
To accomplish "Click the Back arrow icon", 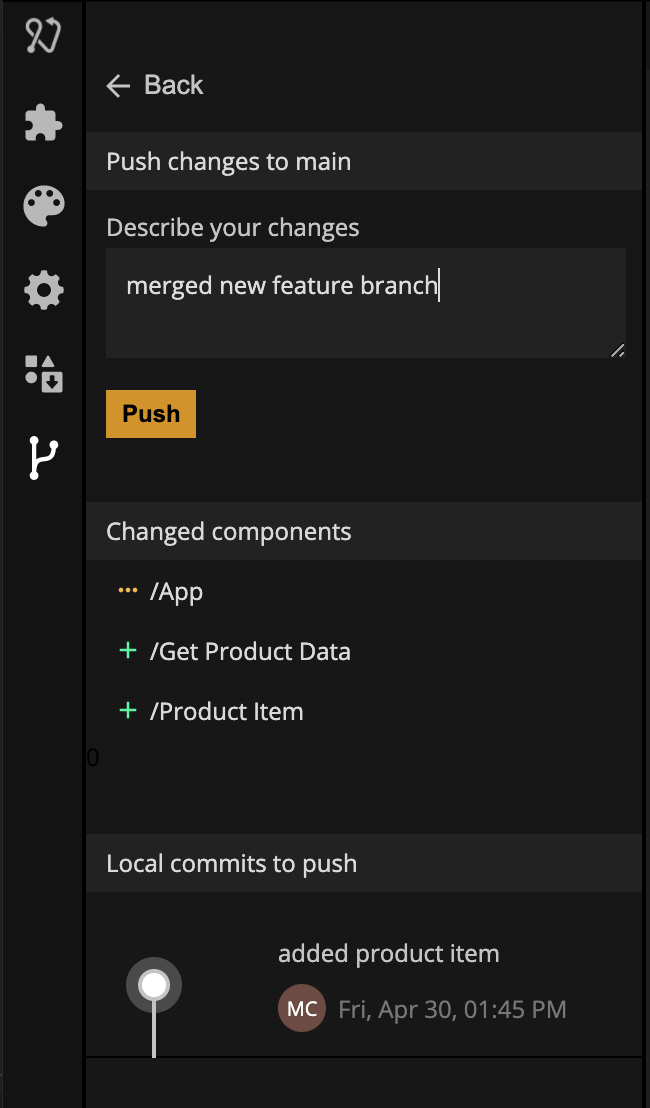I will pos(118,86).
